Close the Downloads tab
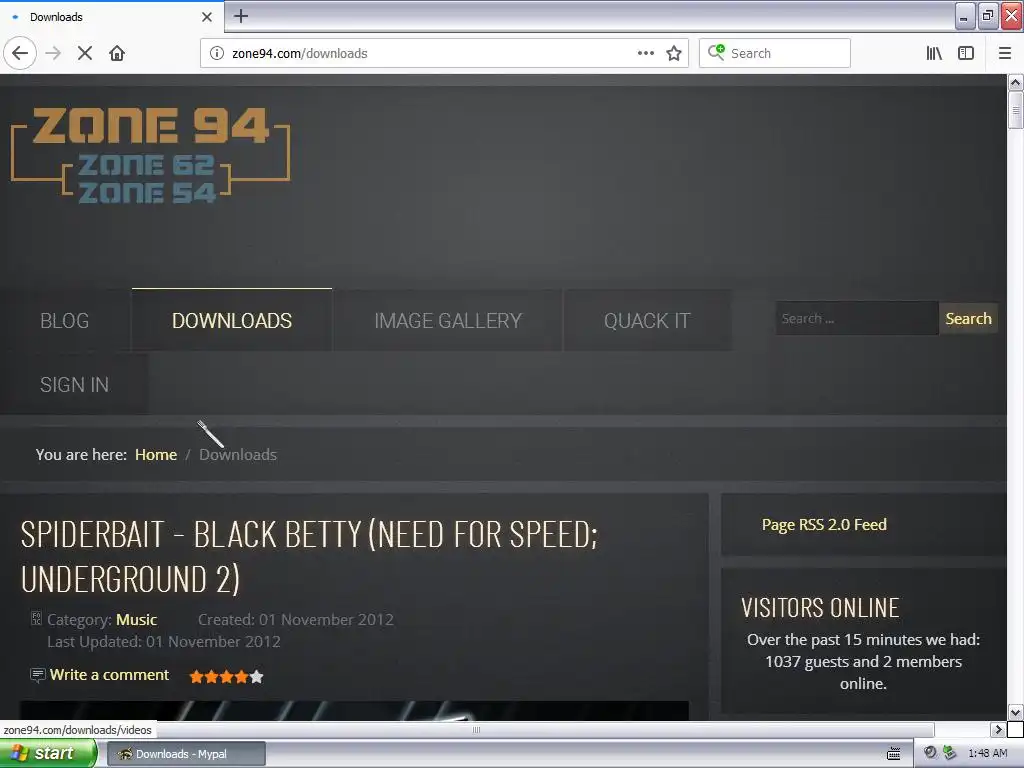 click(x=206, y=17)
